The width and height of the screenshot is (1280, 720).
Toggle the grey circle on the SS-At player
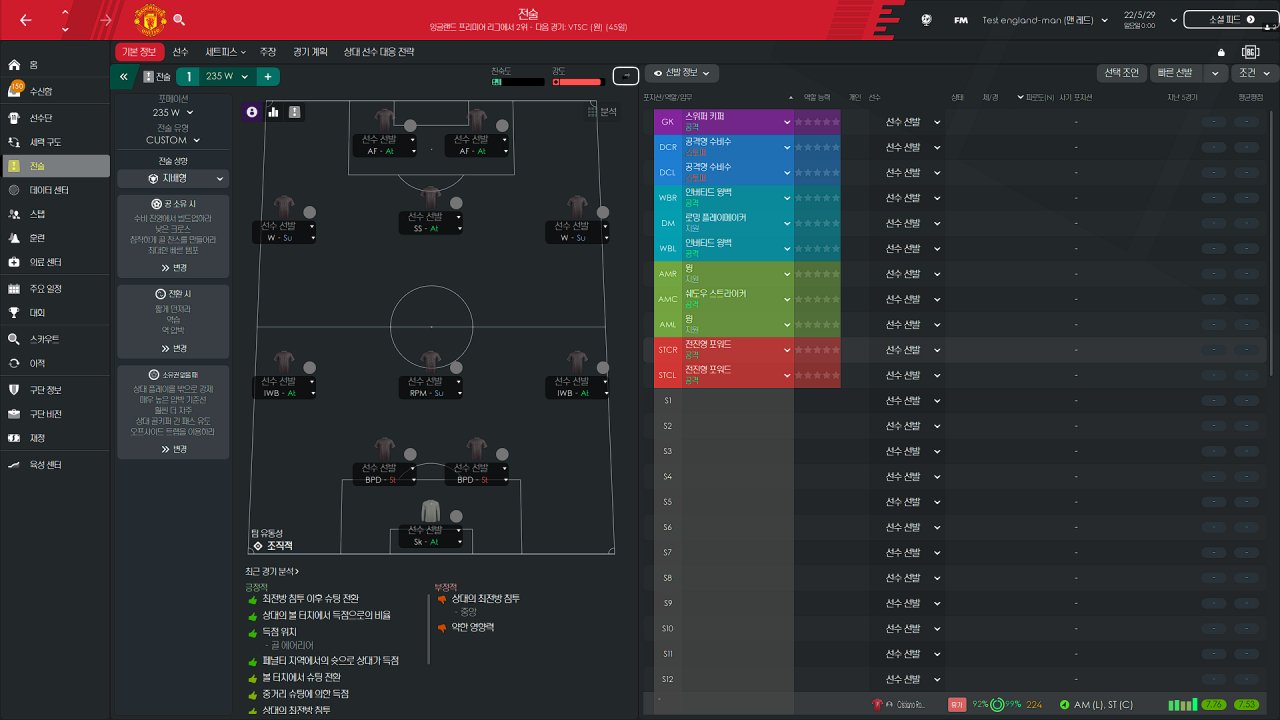(456, 203)
